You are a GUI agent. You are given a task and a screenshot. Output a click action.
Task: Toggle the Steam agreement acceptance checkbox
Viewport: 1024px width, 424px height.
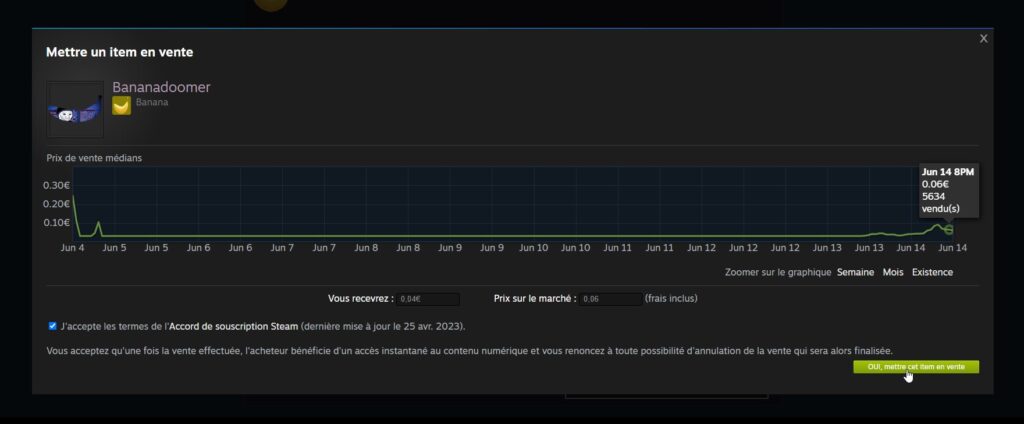click(52, 325)
